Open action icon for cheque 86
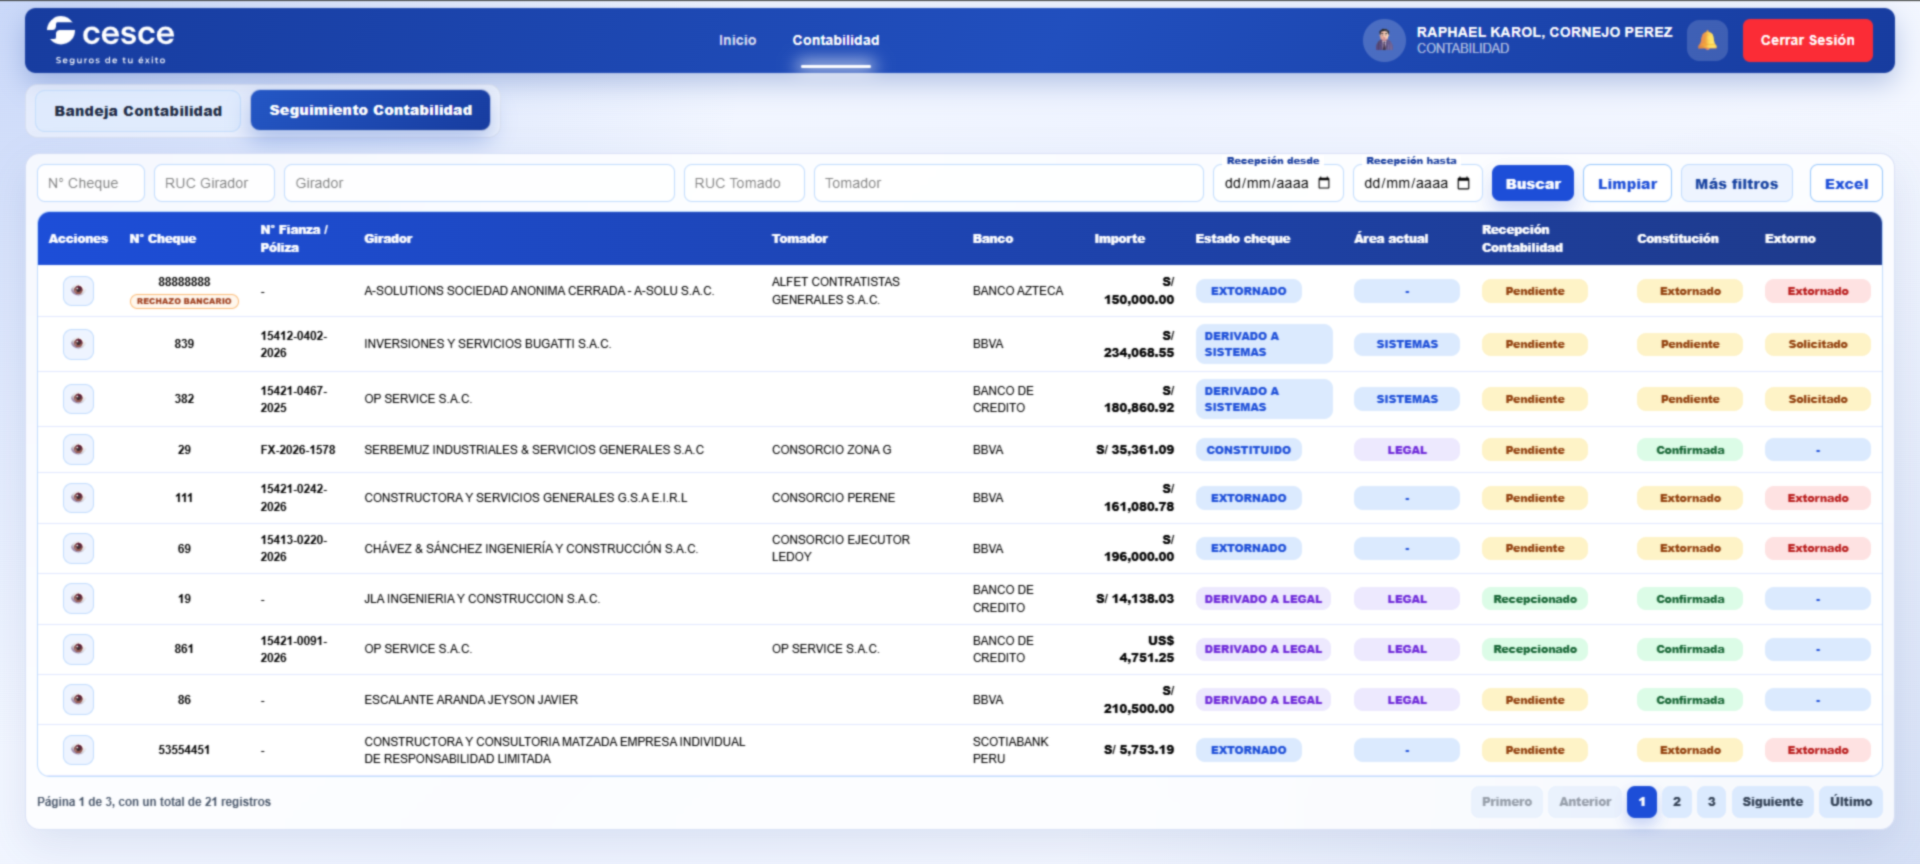The height and width of the screenshot is (864, 1920). [78, 700]
